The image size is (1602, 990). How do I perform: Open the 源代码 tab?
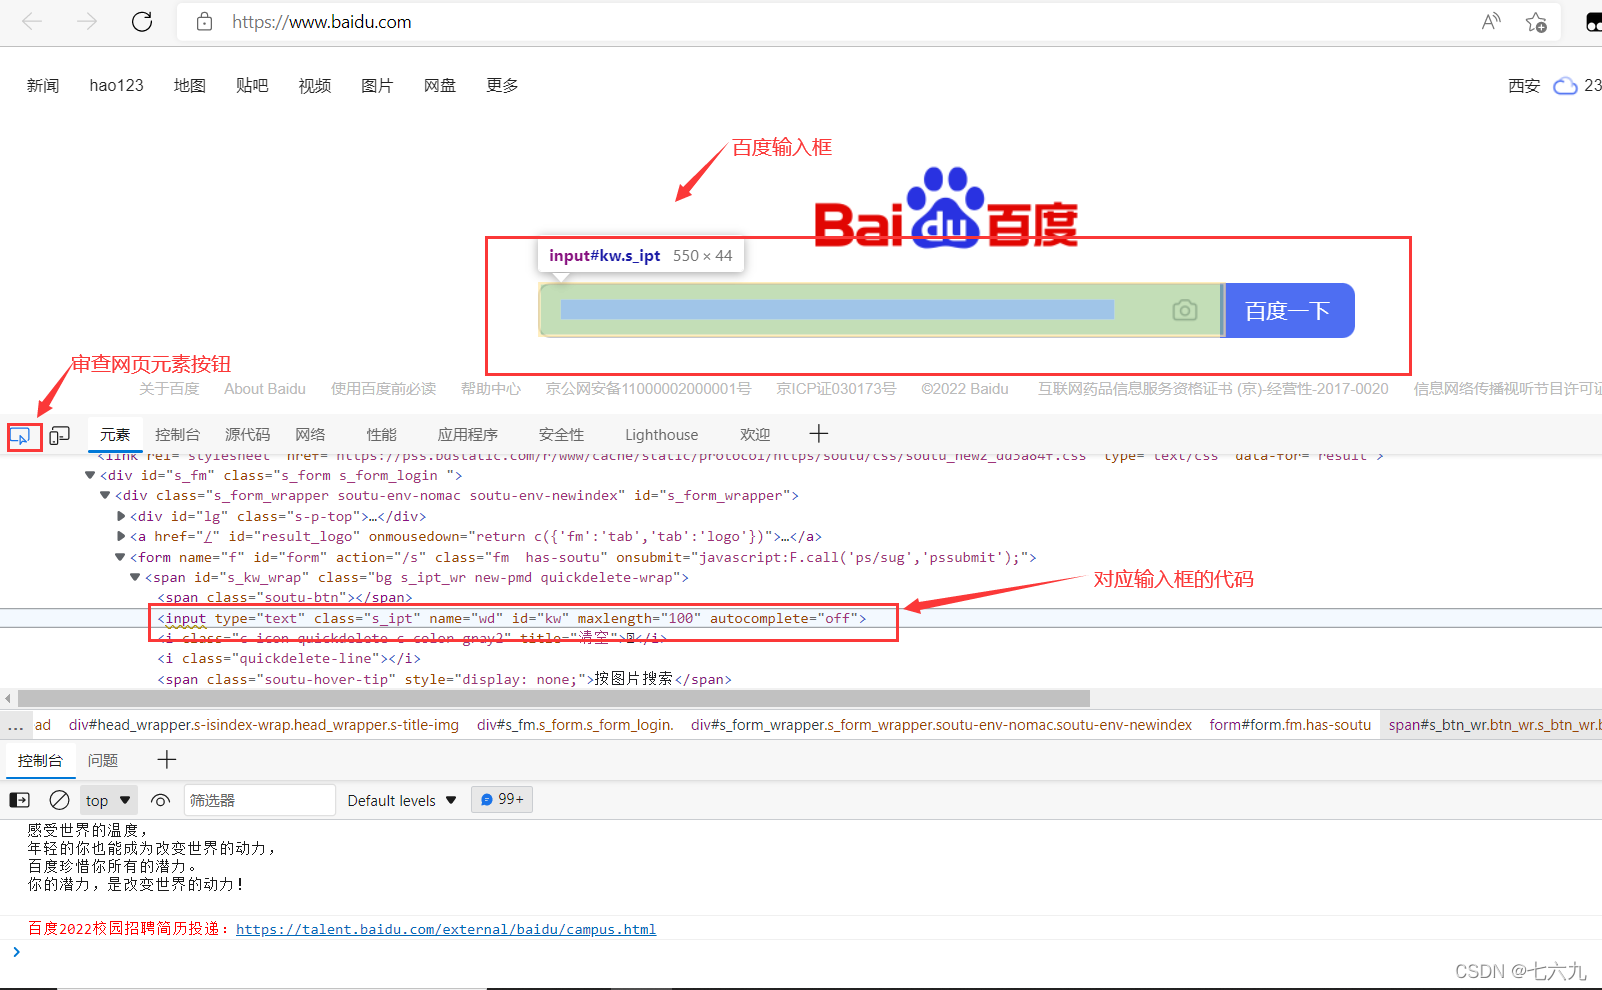pos(247,434)
